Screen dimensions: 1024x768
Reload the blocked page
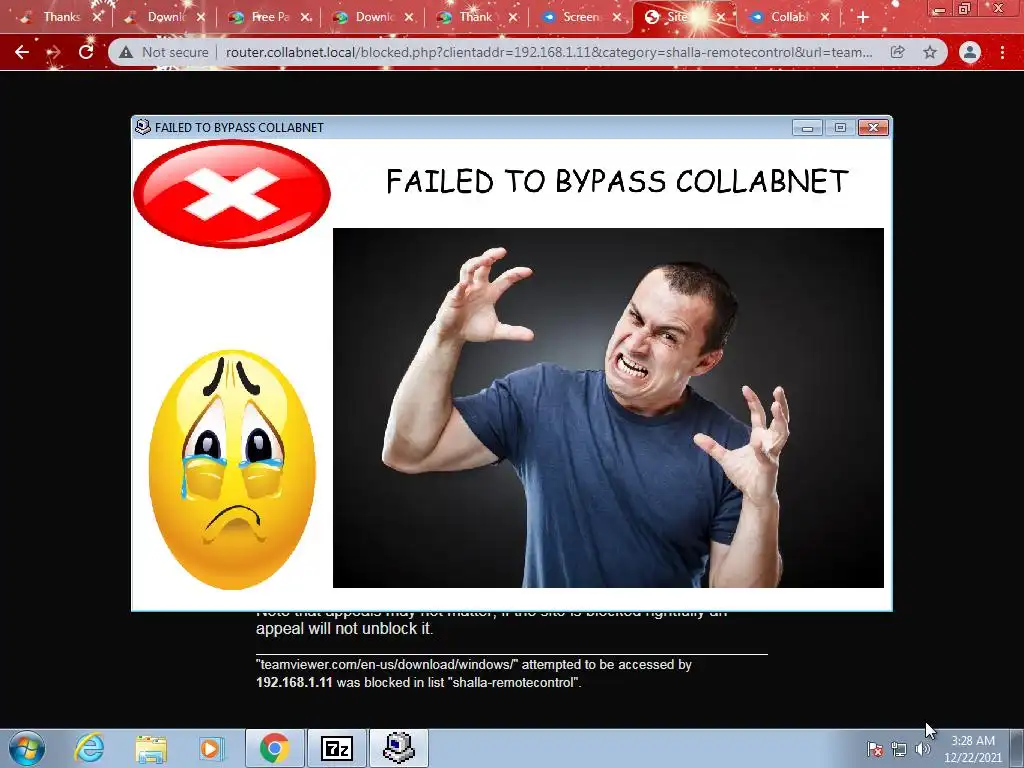(86, 52)
